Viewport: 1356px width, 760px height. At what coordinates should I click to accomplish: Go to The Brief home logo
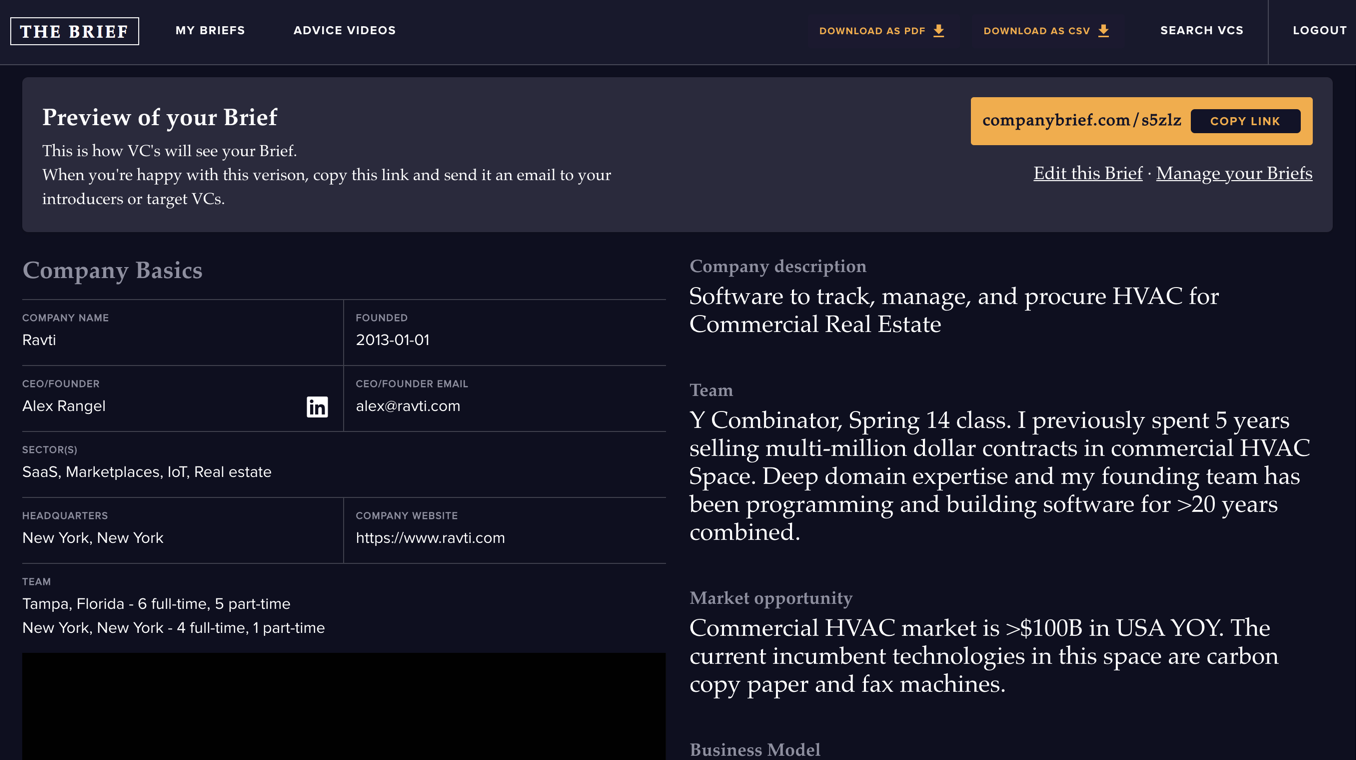pos(75,31)
